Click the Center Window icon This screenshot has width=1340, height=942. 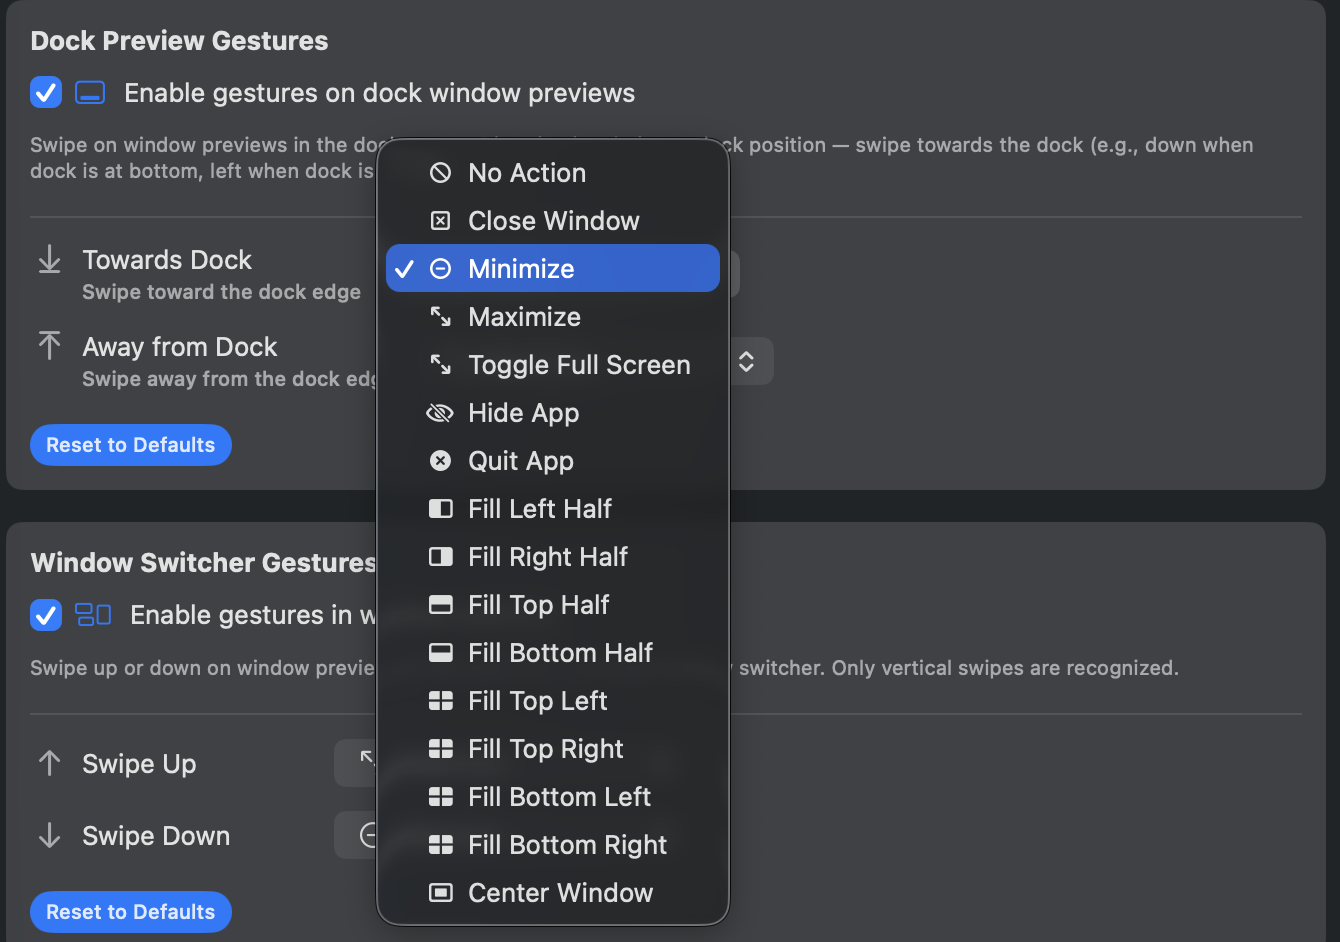point(440,892)
